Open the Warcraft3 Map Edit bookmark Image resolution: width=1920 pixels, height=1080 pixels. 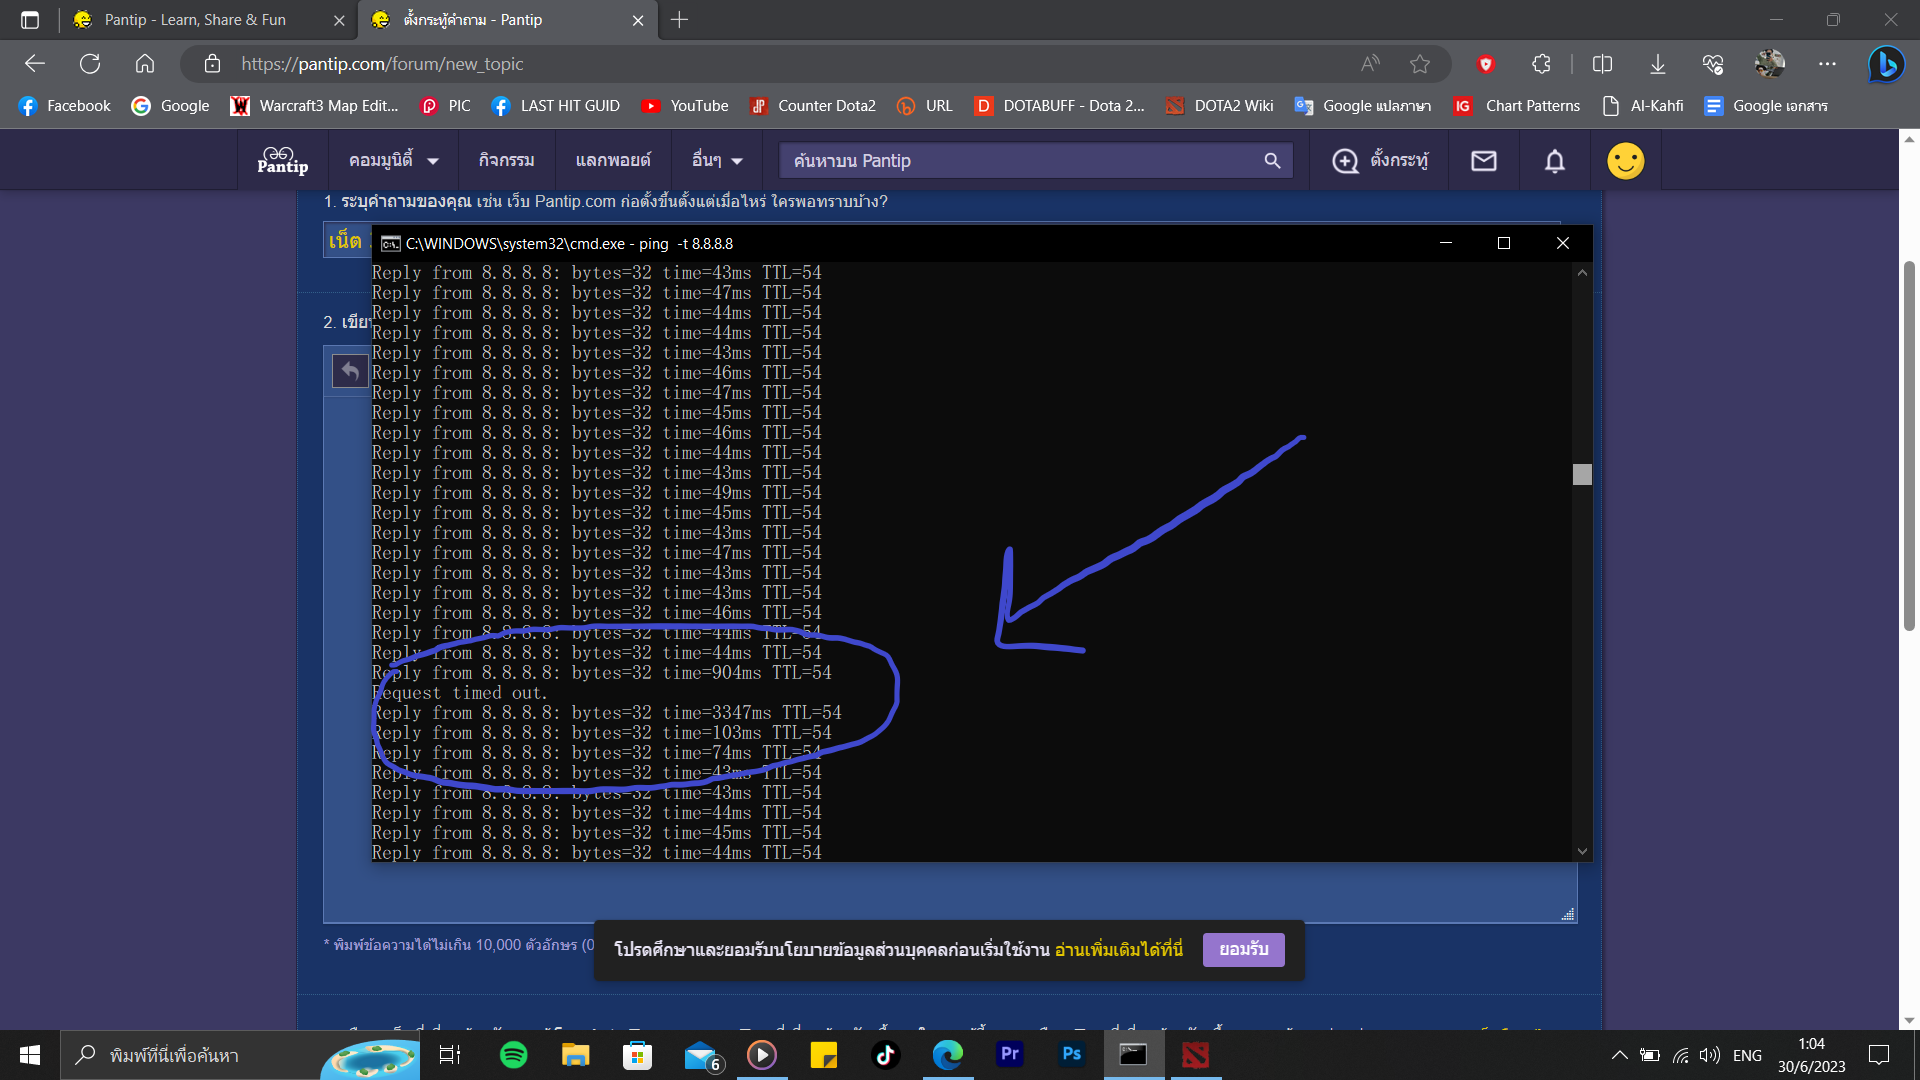point(314,106)
